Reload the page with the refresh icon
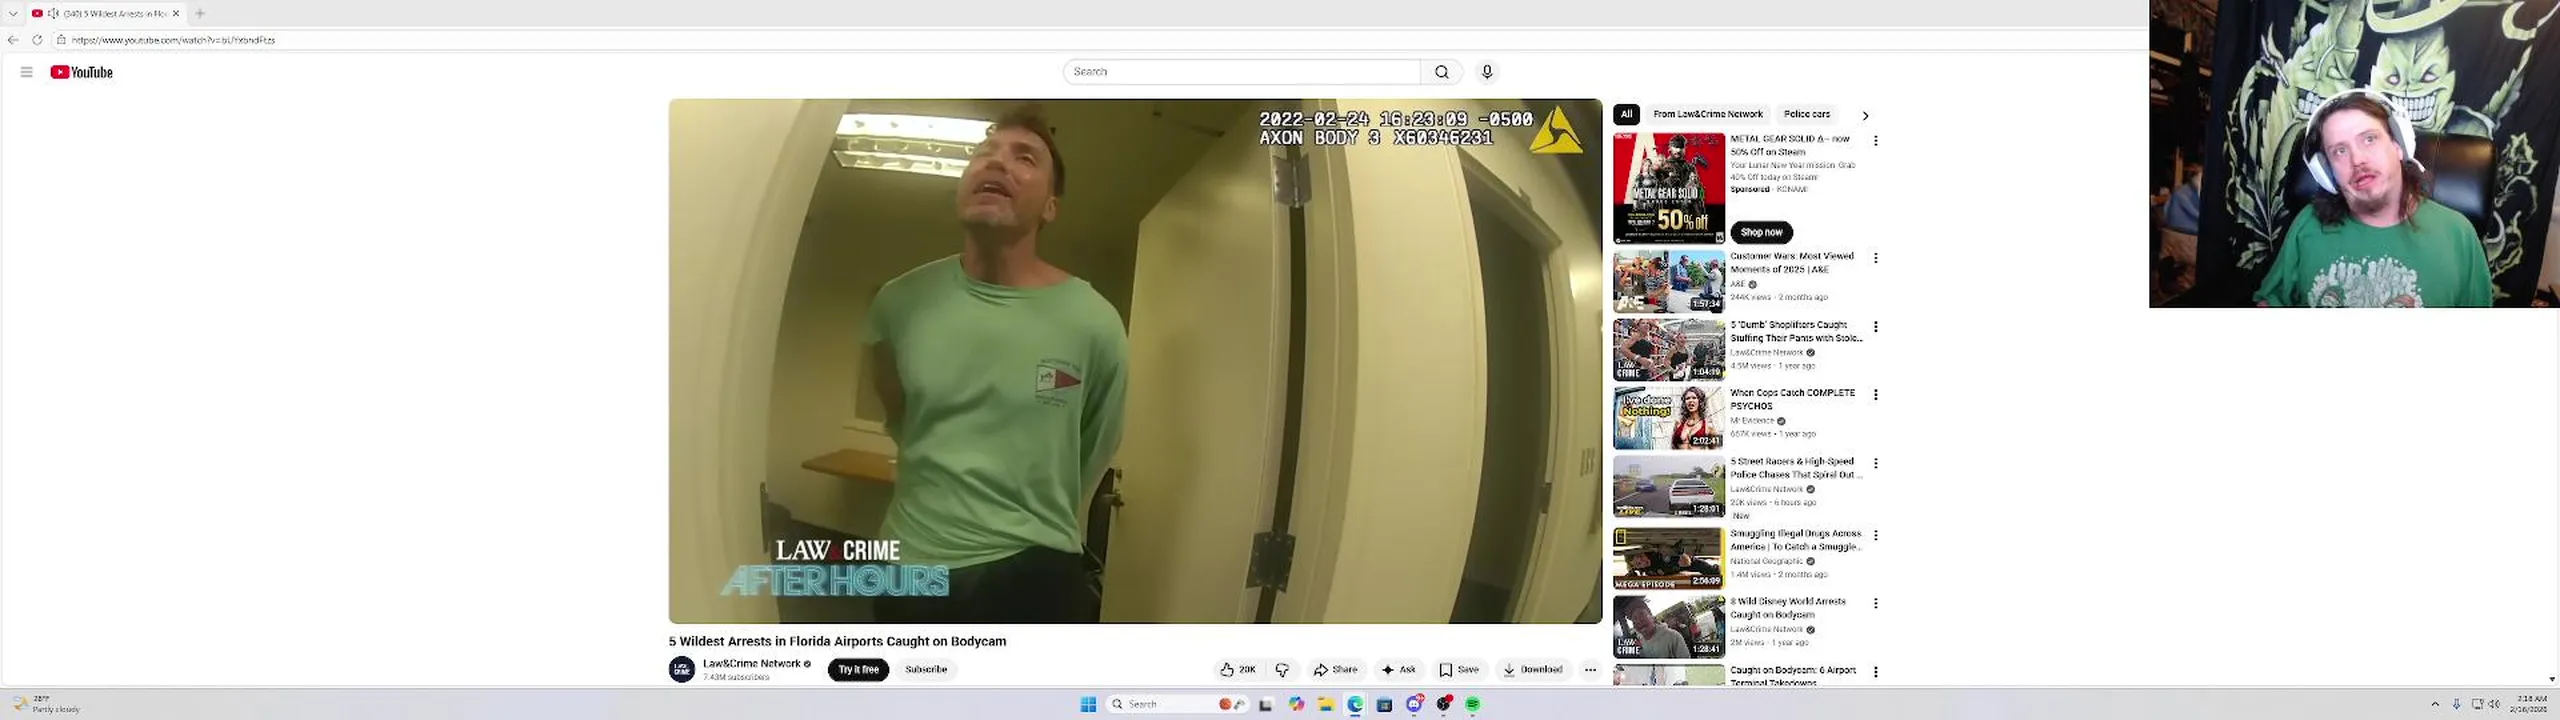This screenshot has height=720, width=2560. coord(37,40)
